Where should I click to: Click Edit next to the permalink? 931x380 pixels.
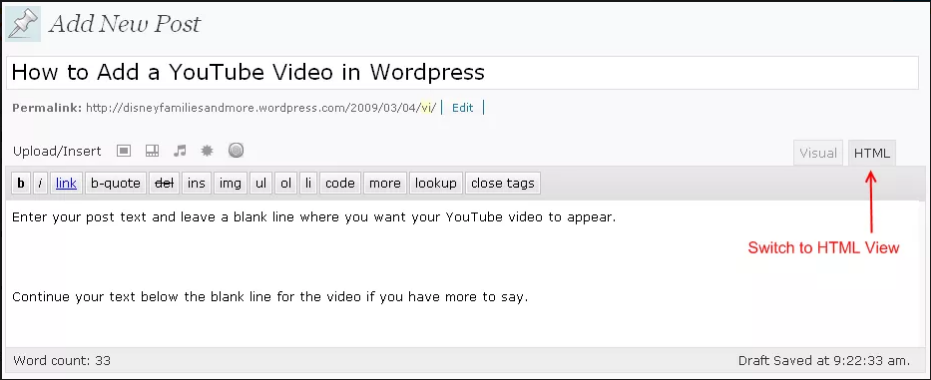click(463, 108)
